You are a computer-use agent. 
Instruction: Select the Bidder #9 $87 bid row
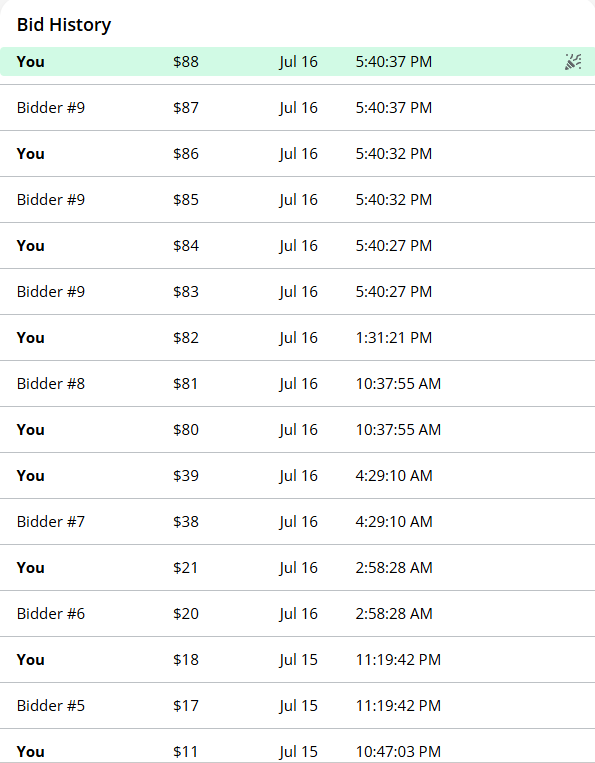(297, 108)
